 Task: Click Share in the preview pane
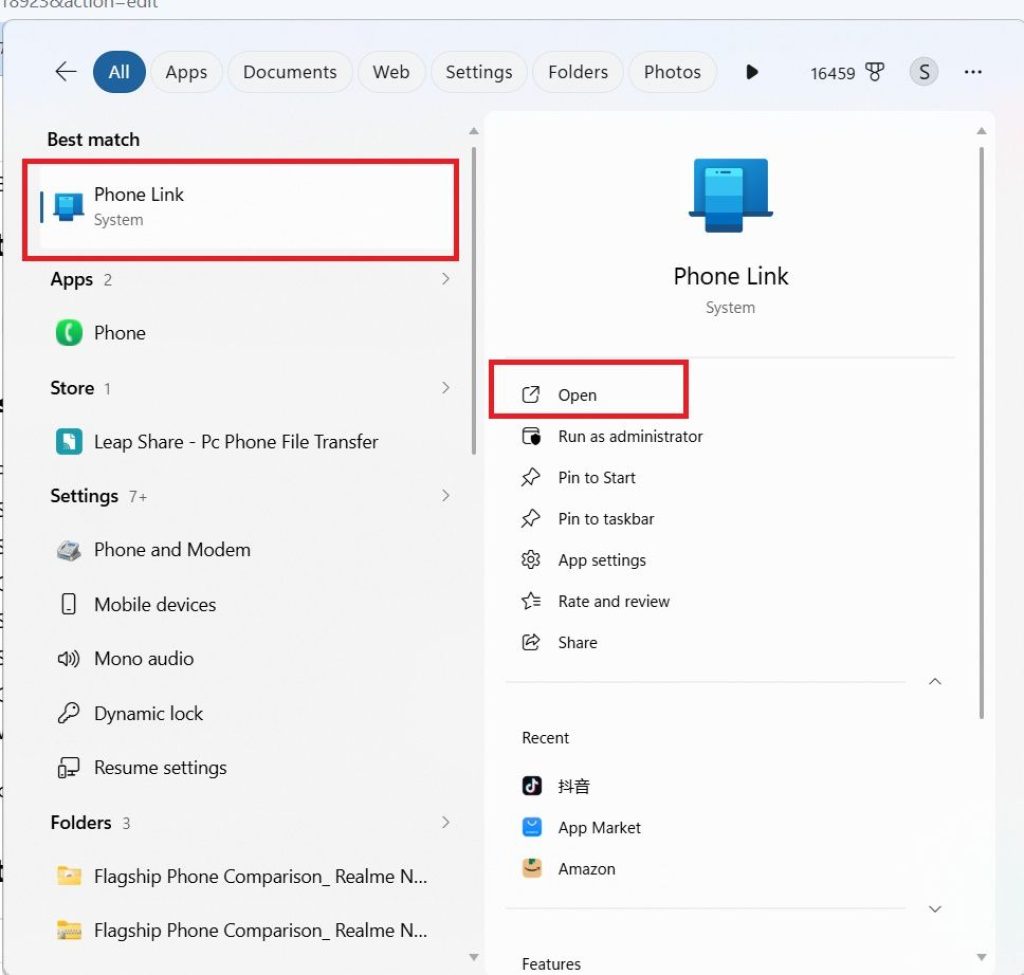tap(577, 642)
